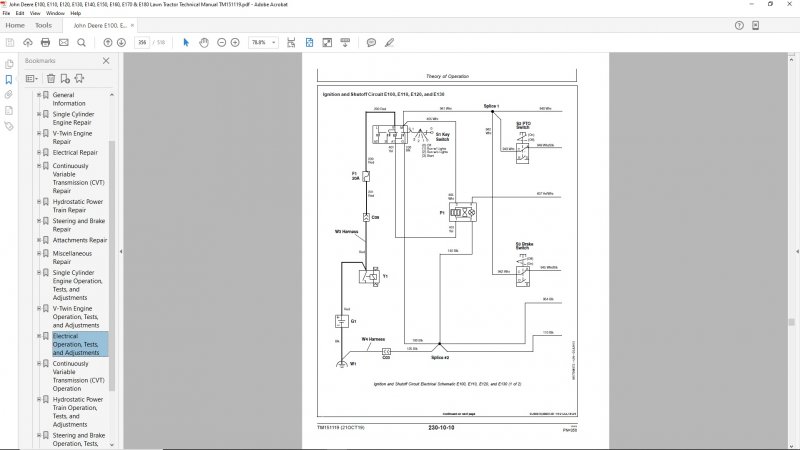Click the document vertical scrollbar thumb
800x450 pixels.
pos(791,322)
